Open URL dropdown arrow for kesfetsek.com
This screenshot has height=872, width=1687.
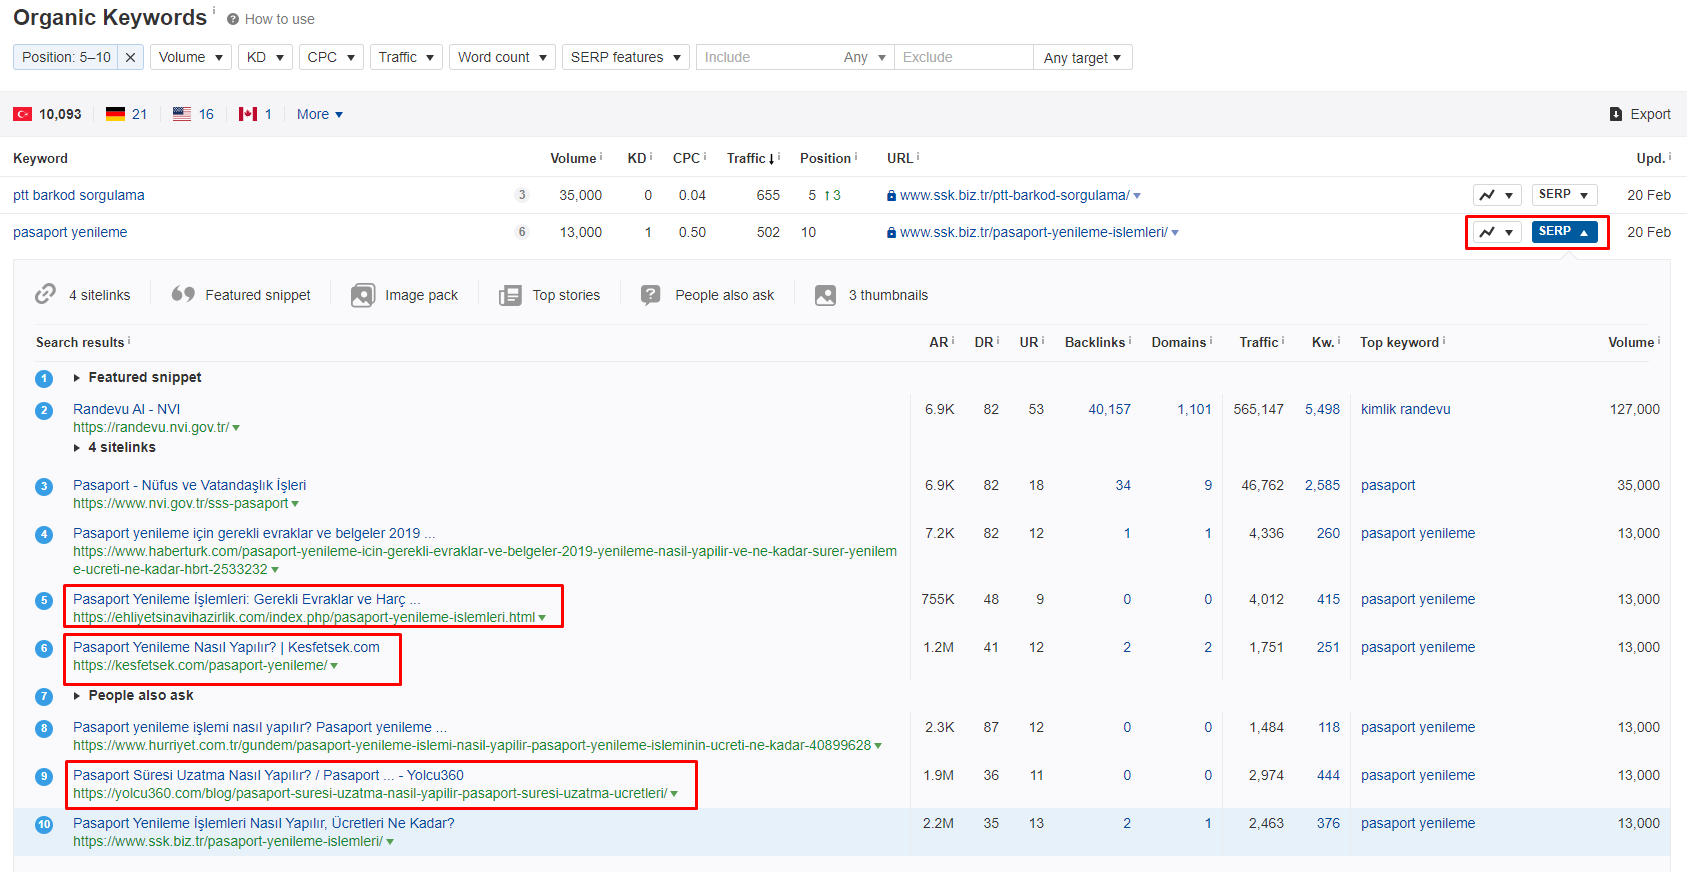click(x=334, y=666)
